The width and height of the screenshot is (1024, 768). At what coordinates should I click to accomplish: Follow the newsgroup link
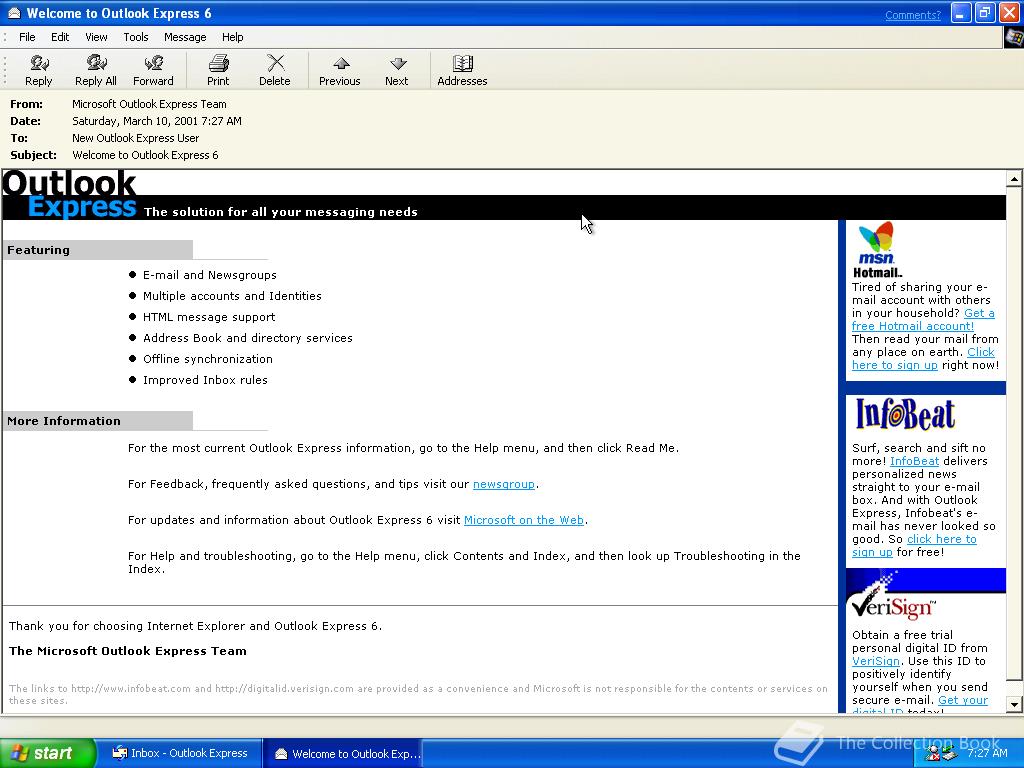[504, 484]
